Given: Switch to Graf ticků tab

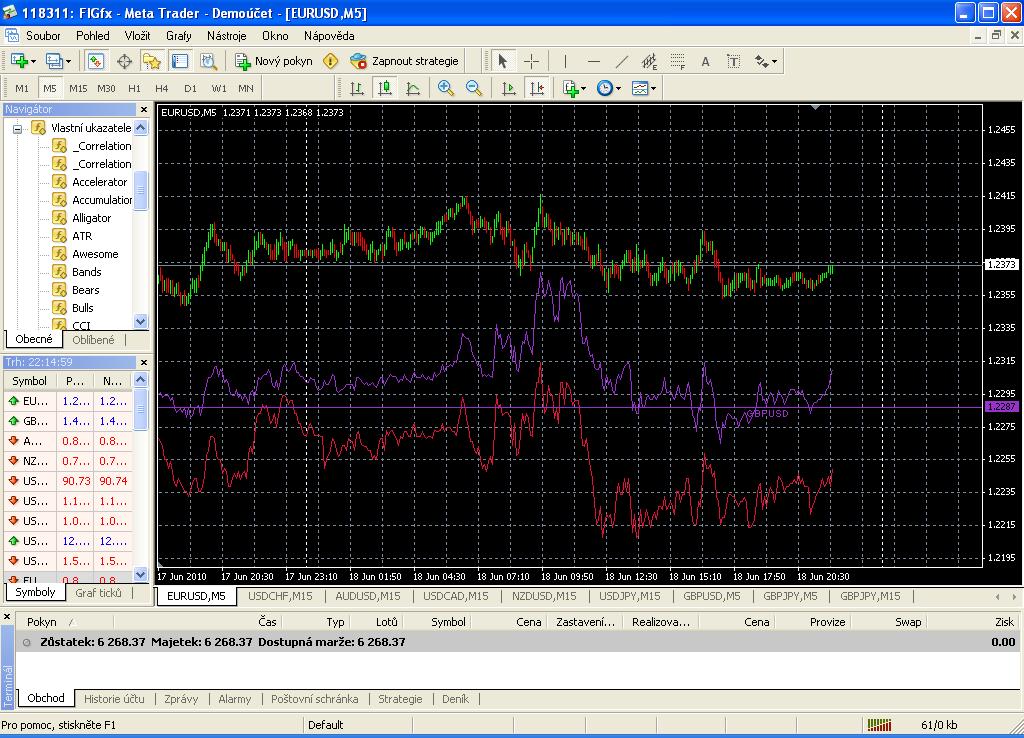Looking at the screenshot, I should tap(99, 593).
